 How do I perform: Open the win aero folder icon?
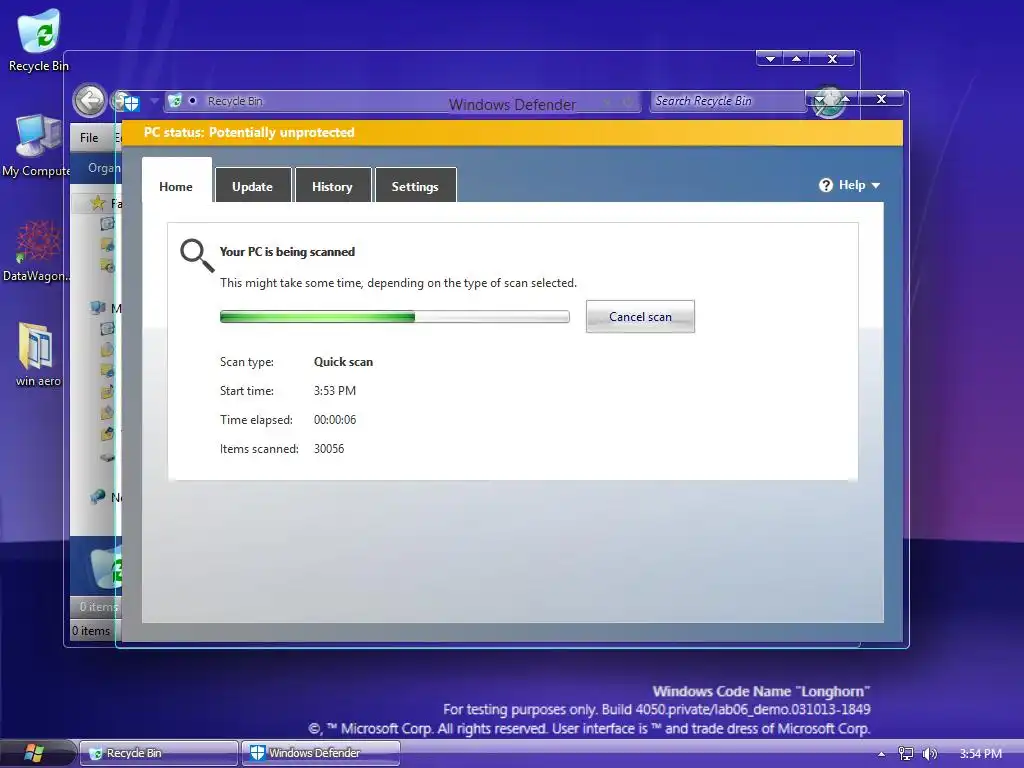point(37,355)
